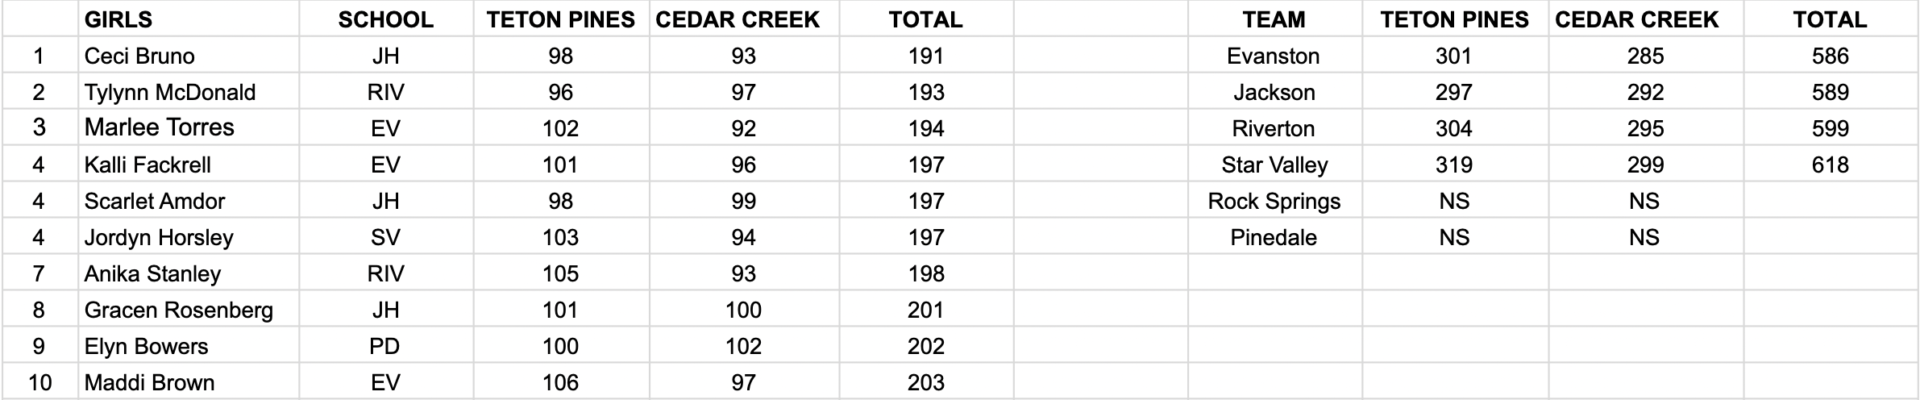Click Gracen Rosenberg's Cedar Creek score 100
The image size is (1920, 400).
click(x=743, y=310)
